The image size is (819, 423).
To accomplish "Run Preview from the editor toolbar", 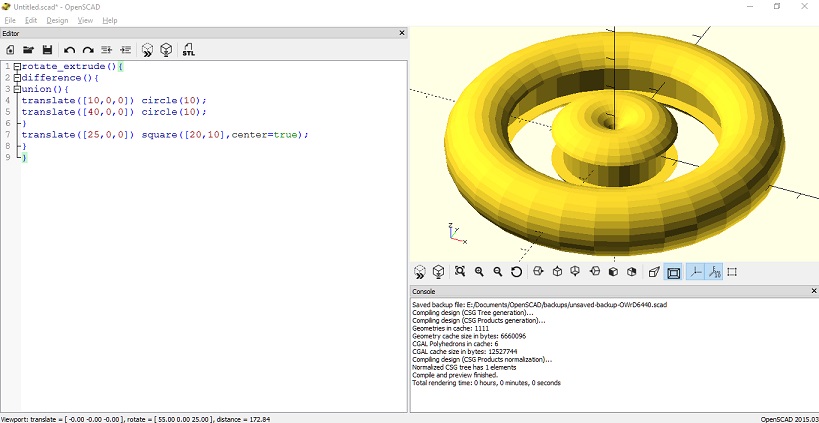I will (148, 50).
